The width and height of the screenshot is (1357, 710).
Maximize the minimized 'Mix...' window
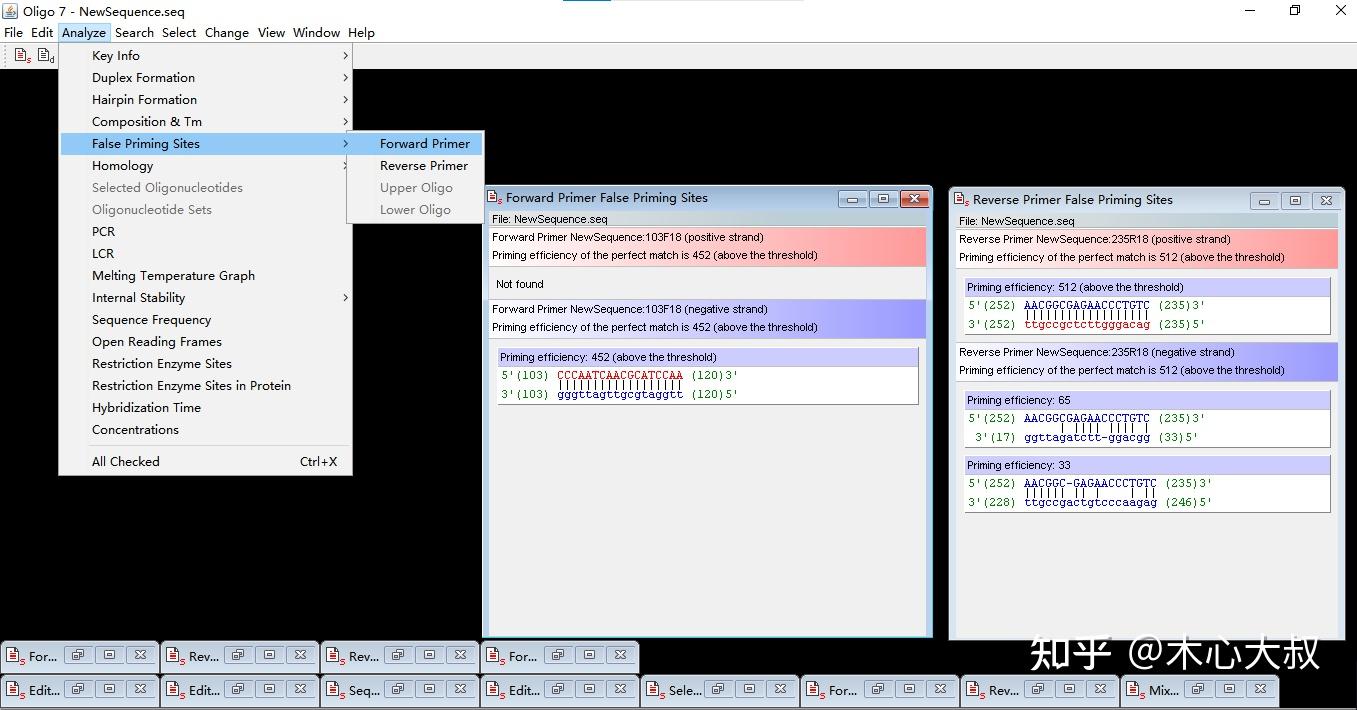1229,689
